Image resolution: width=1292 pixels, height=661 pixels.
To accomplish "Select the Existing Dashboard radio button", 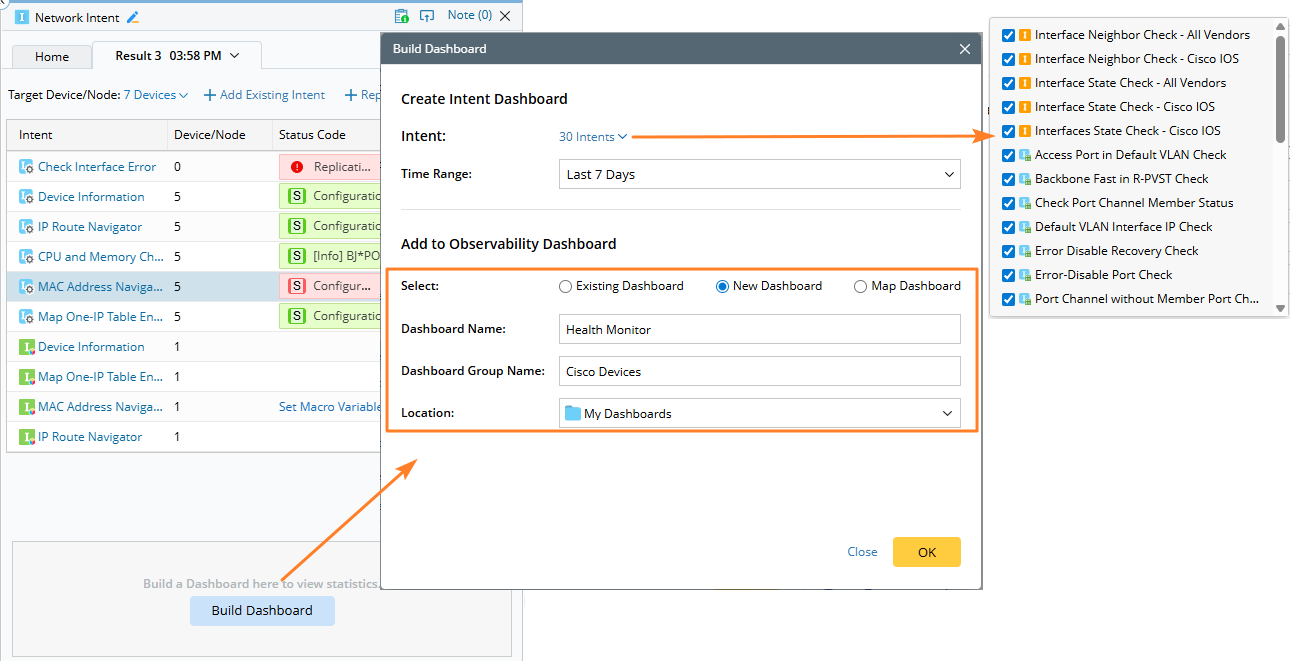I will click(x=566, y=286).
